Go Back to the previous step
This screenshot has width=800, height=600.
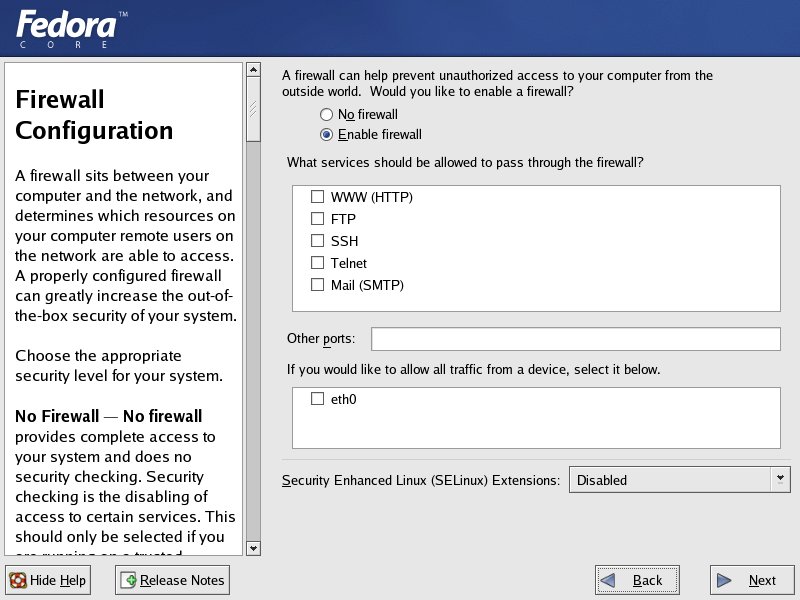click(637, 580)
